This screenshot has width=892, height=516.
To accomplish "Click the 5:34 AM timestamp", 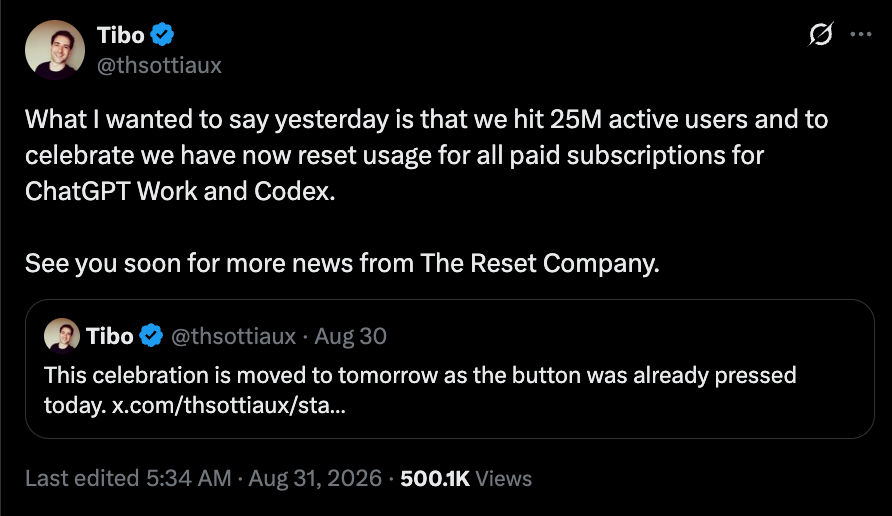I will pos(189,478).
